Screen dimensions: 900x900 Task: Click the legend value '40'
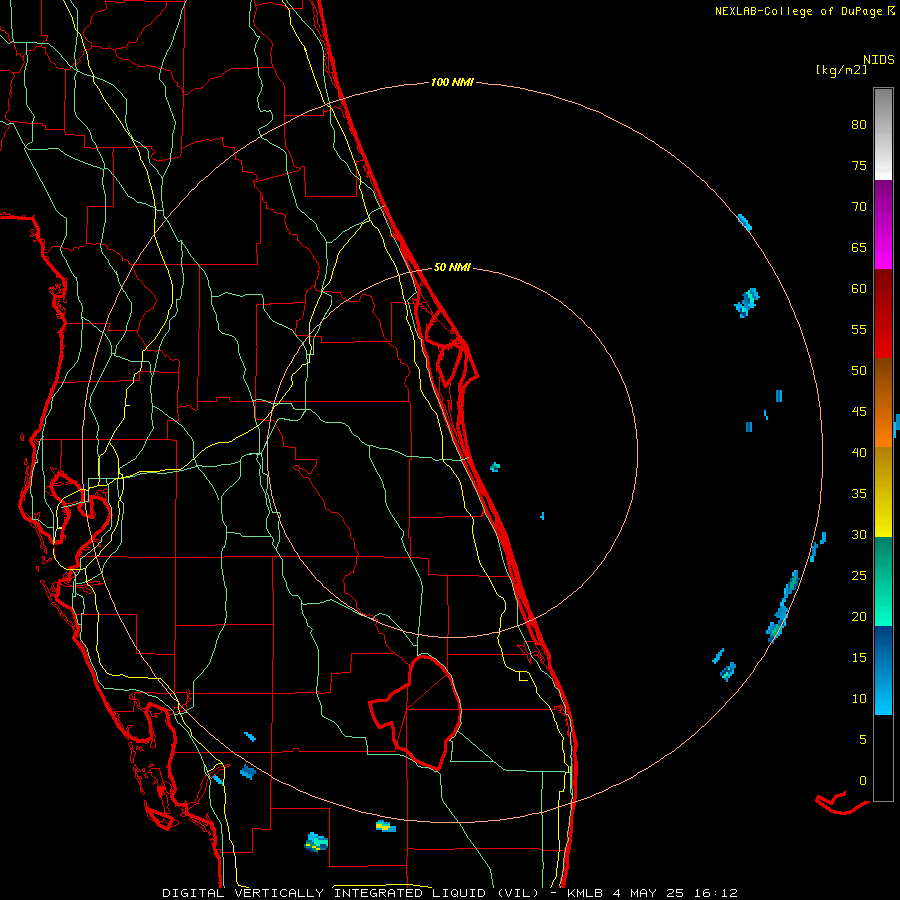coord(859,453)
